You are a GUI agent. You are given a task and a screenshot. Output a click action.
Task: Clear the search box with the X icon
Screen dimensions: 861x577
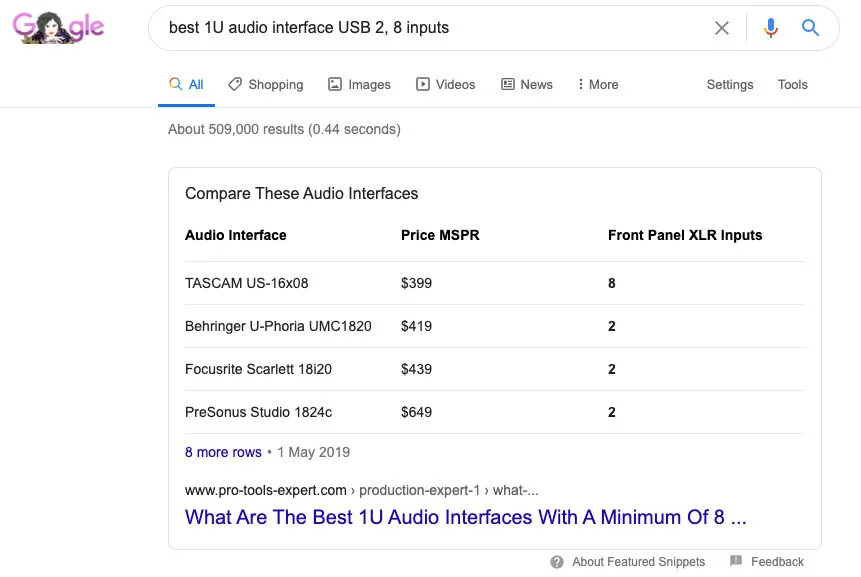(x=721, y=28)
